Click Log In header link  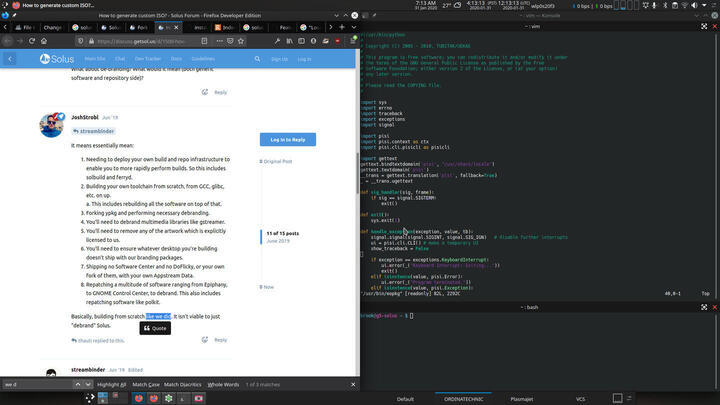point(304,59)
